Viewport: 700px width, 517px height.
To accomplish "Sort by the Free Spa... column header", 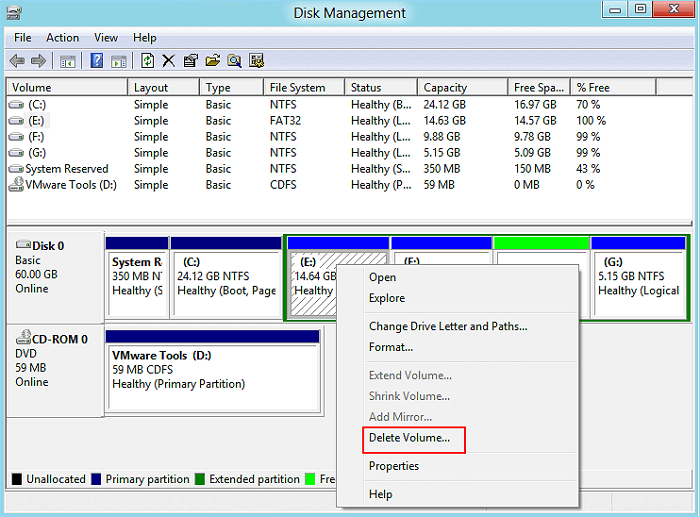I will click(x=539, y=88).
